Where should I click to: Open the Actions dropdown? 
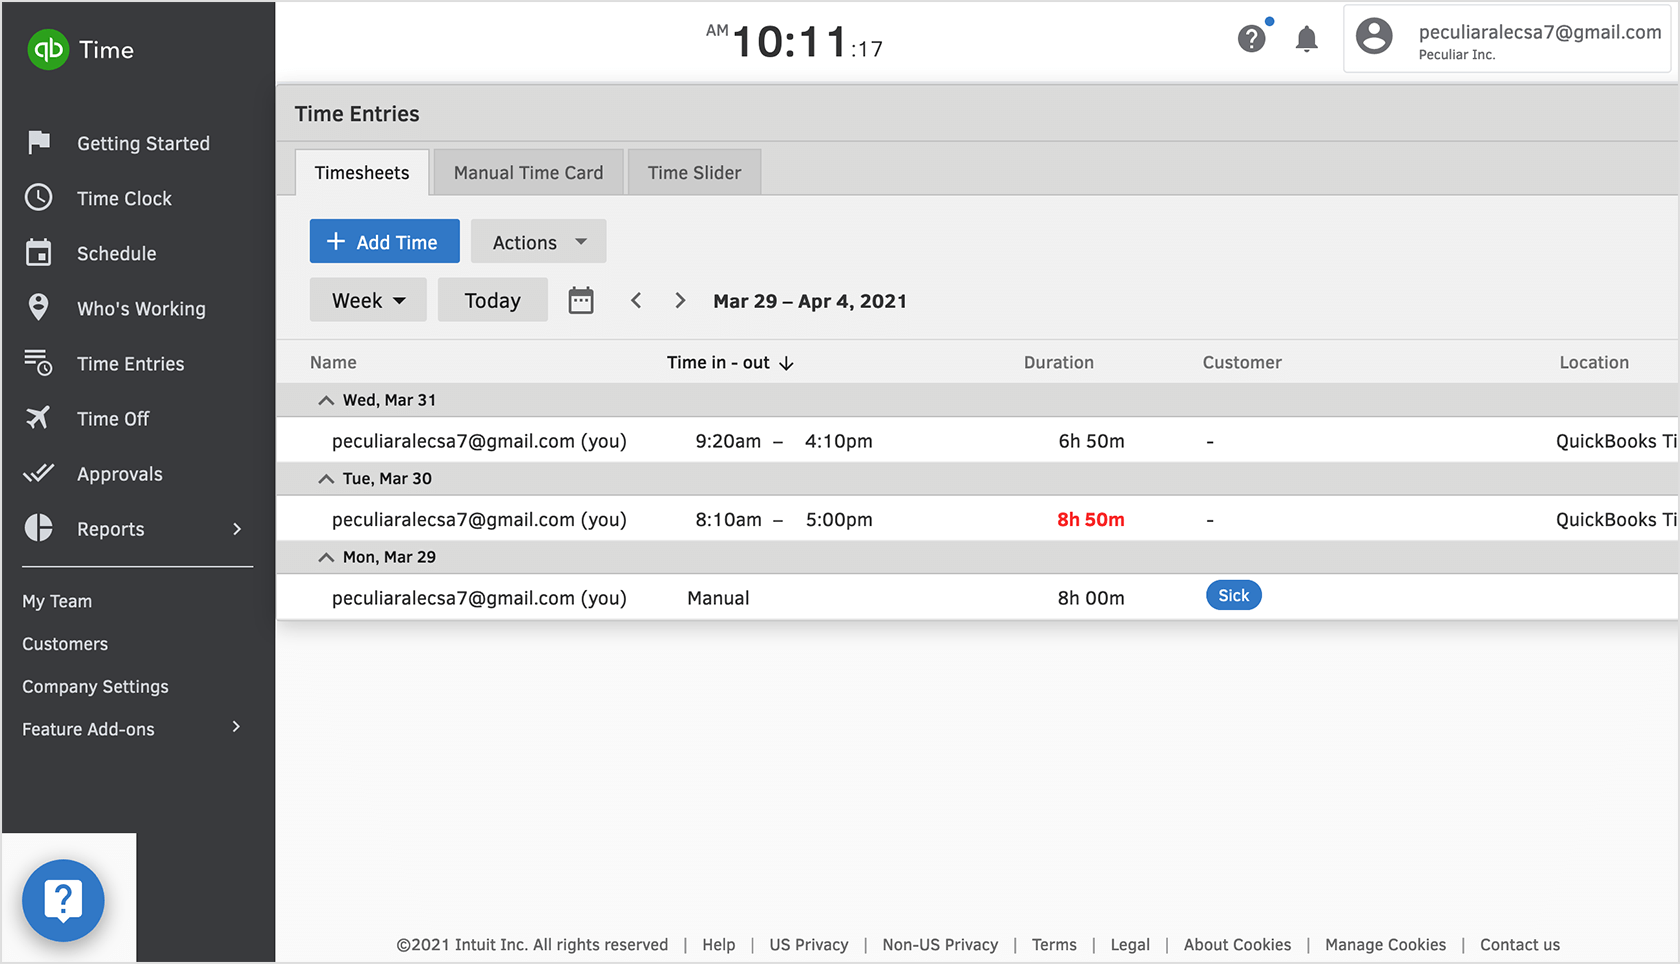[x=538, y=241]
